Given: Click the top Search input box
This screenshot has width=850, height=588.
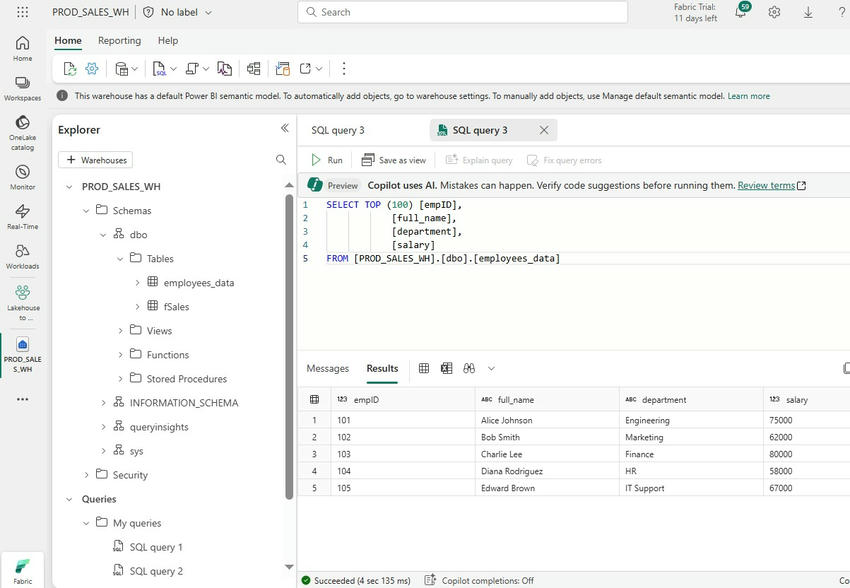Looking at the screenshot, I should point(462,12).
